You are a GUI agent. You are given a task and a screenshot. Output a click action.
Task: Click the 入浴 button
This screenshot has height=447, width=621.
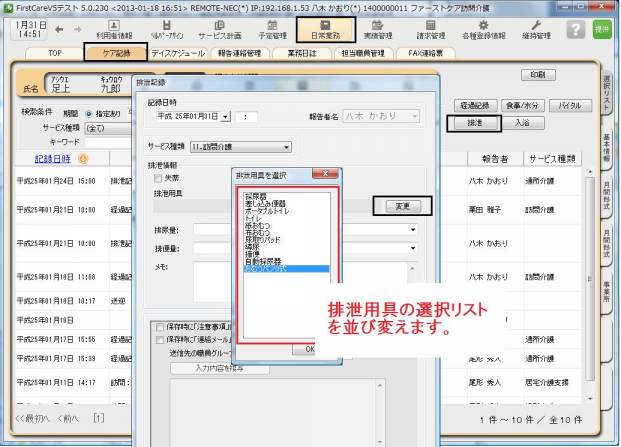click(x=522, y=124)
